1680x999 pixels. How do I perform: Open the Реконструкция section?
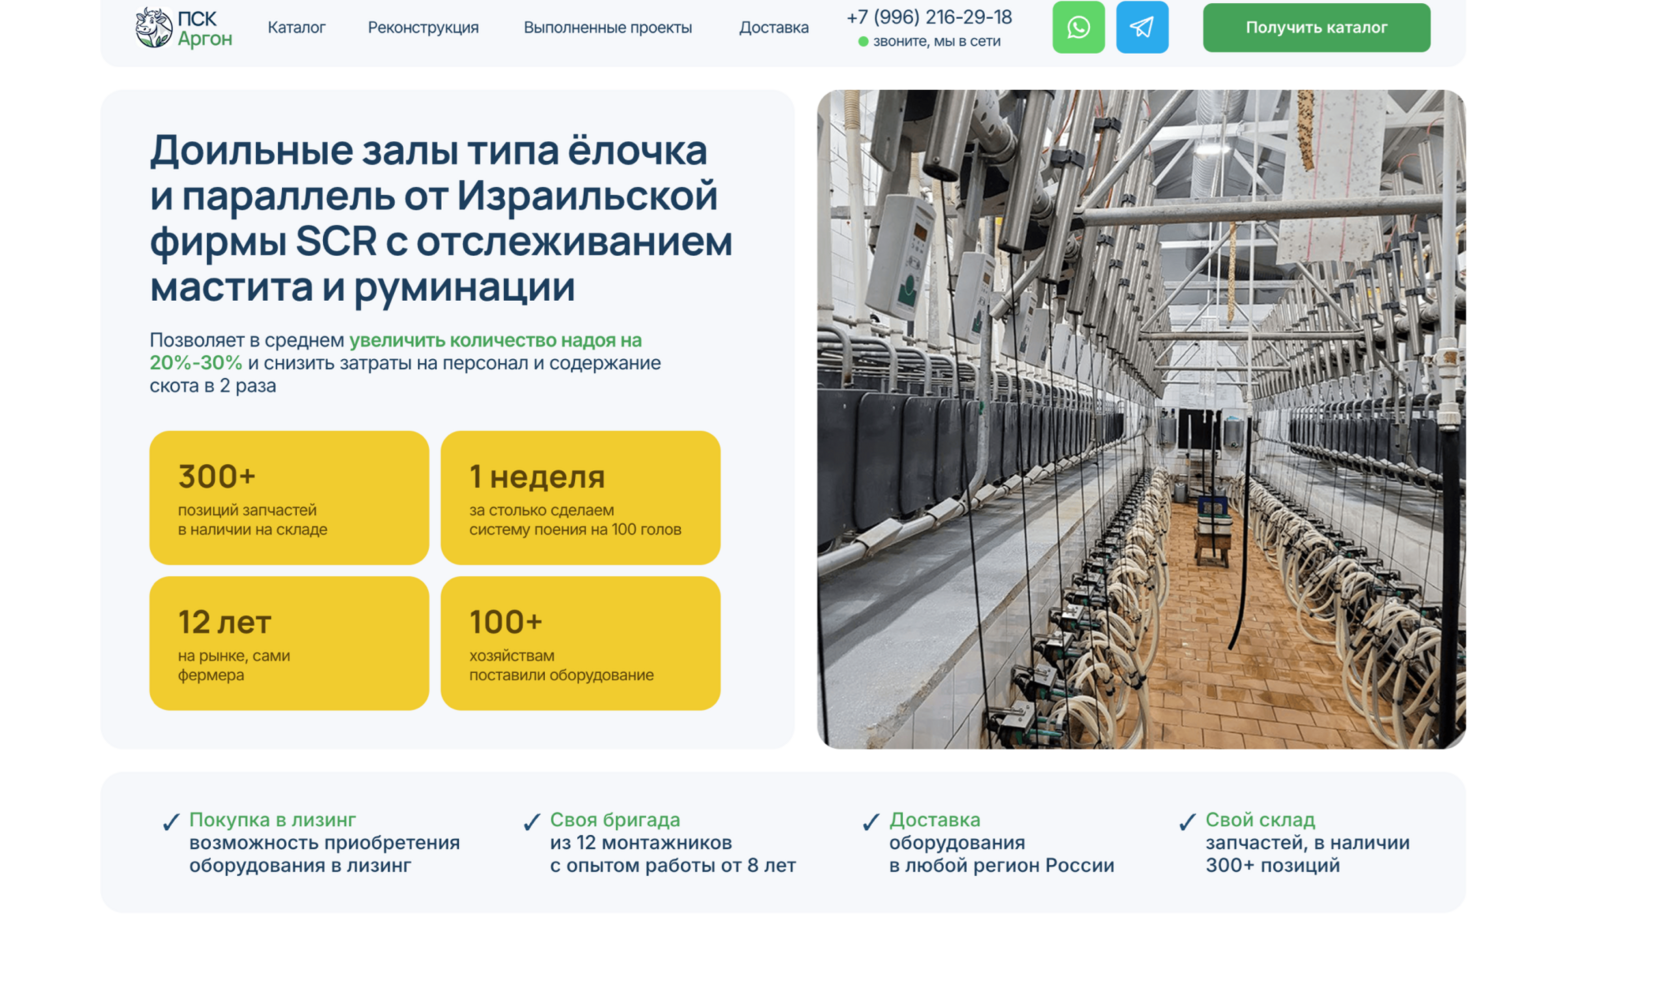click(x=423, y=27)
